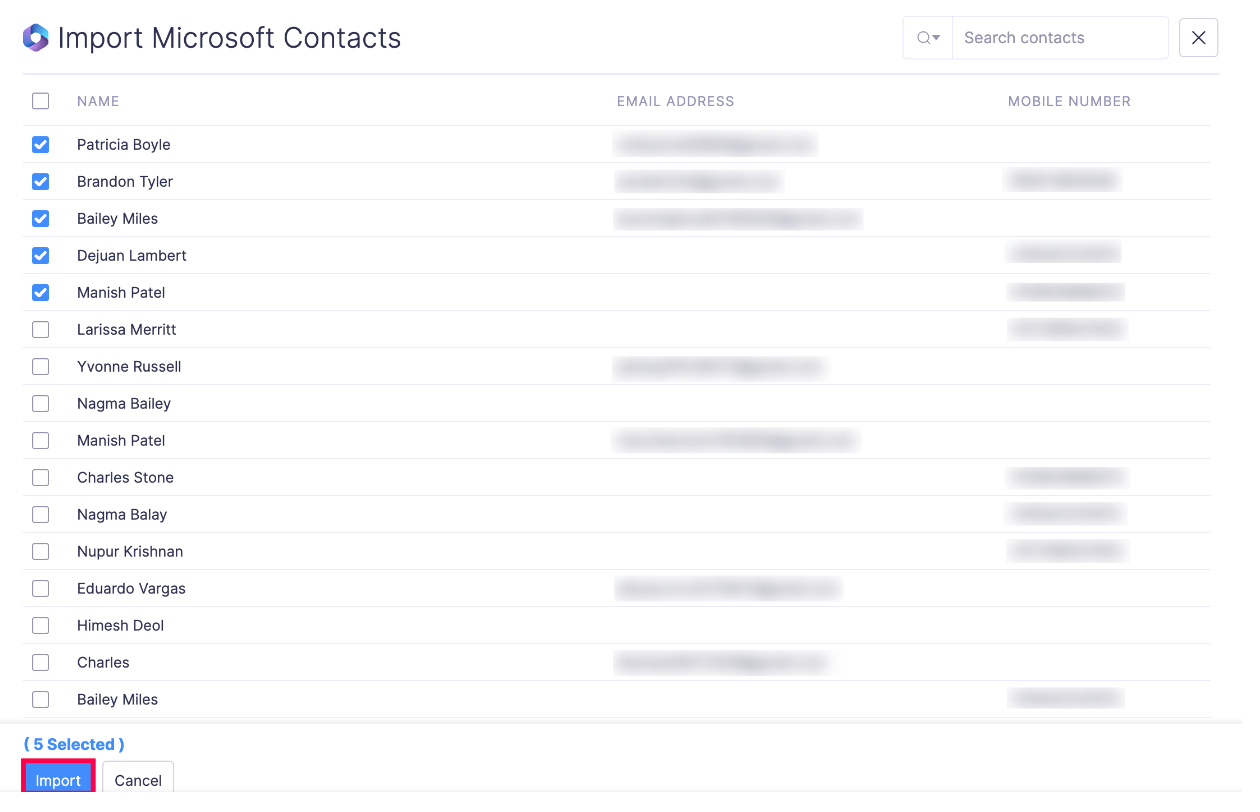Click the MOBILE NUMBER column header
This screenshot has height=812, width=1260.
click(1069, 101)
